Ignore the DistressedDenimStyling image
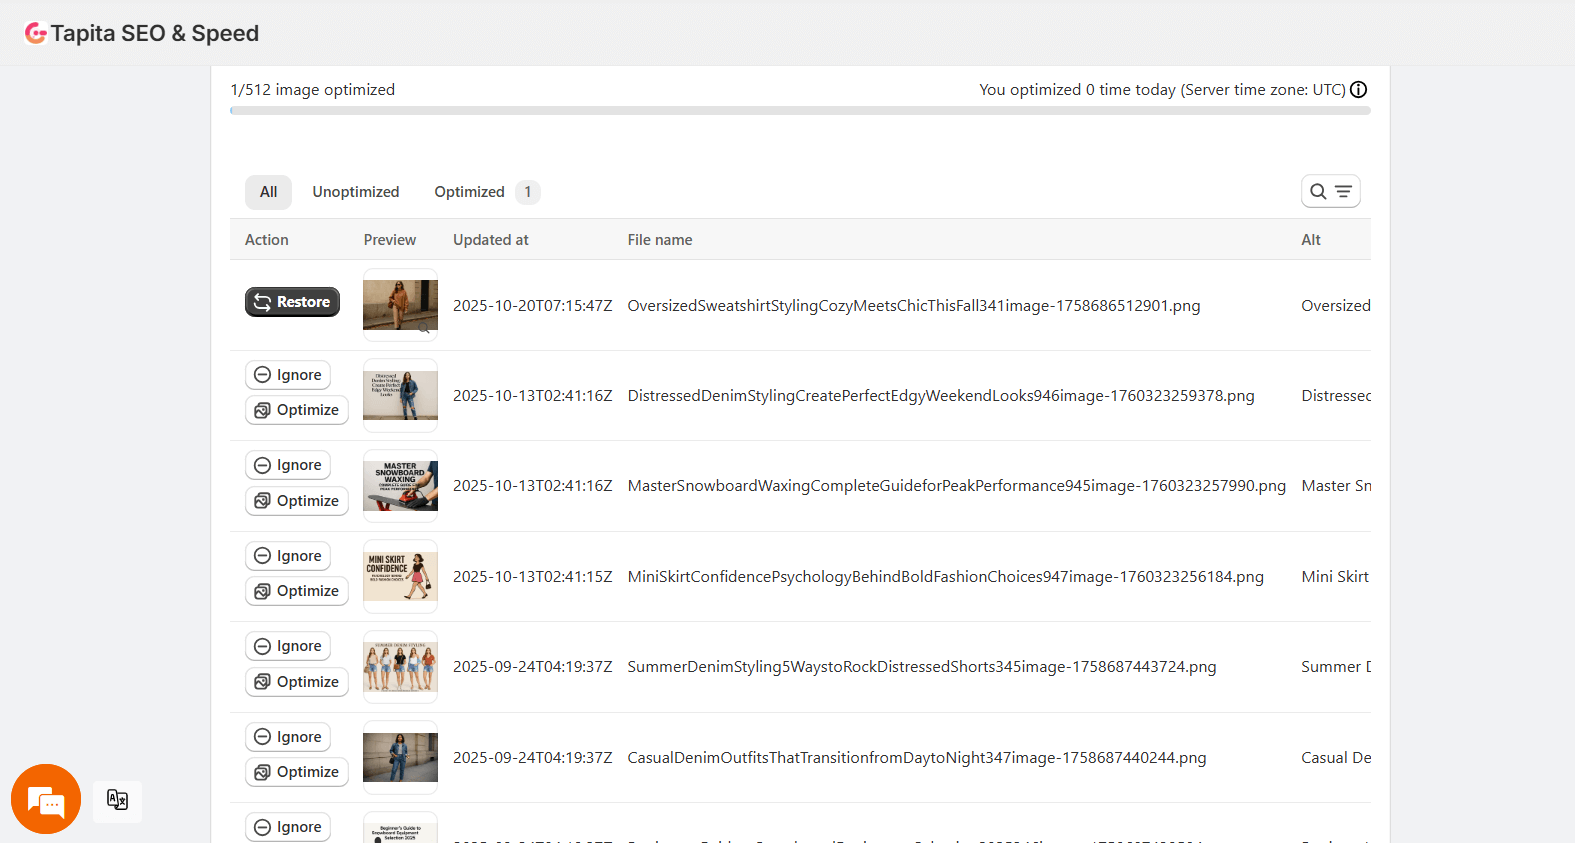 (x=288, y=375)
